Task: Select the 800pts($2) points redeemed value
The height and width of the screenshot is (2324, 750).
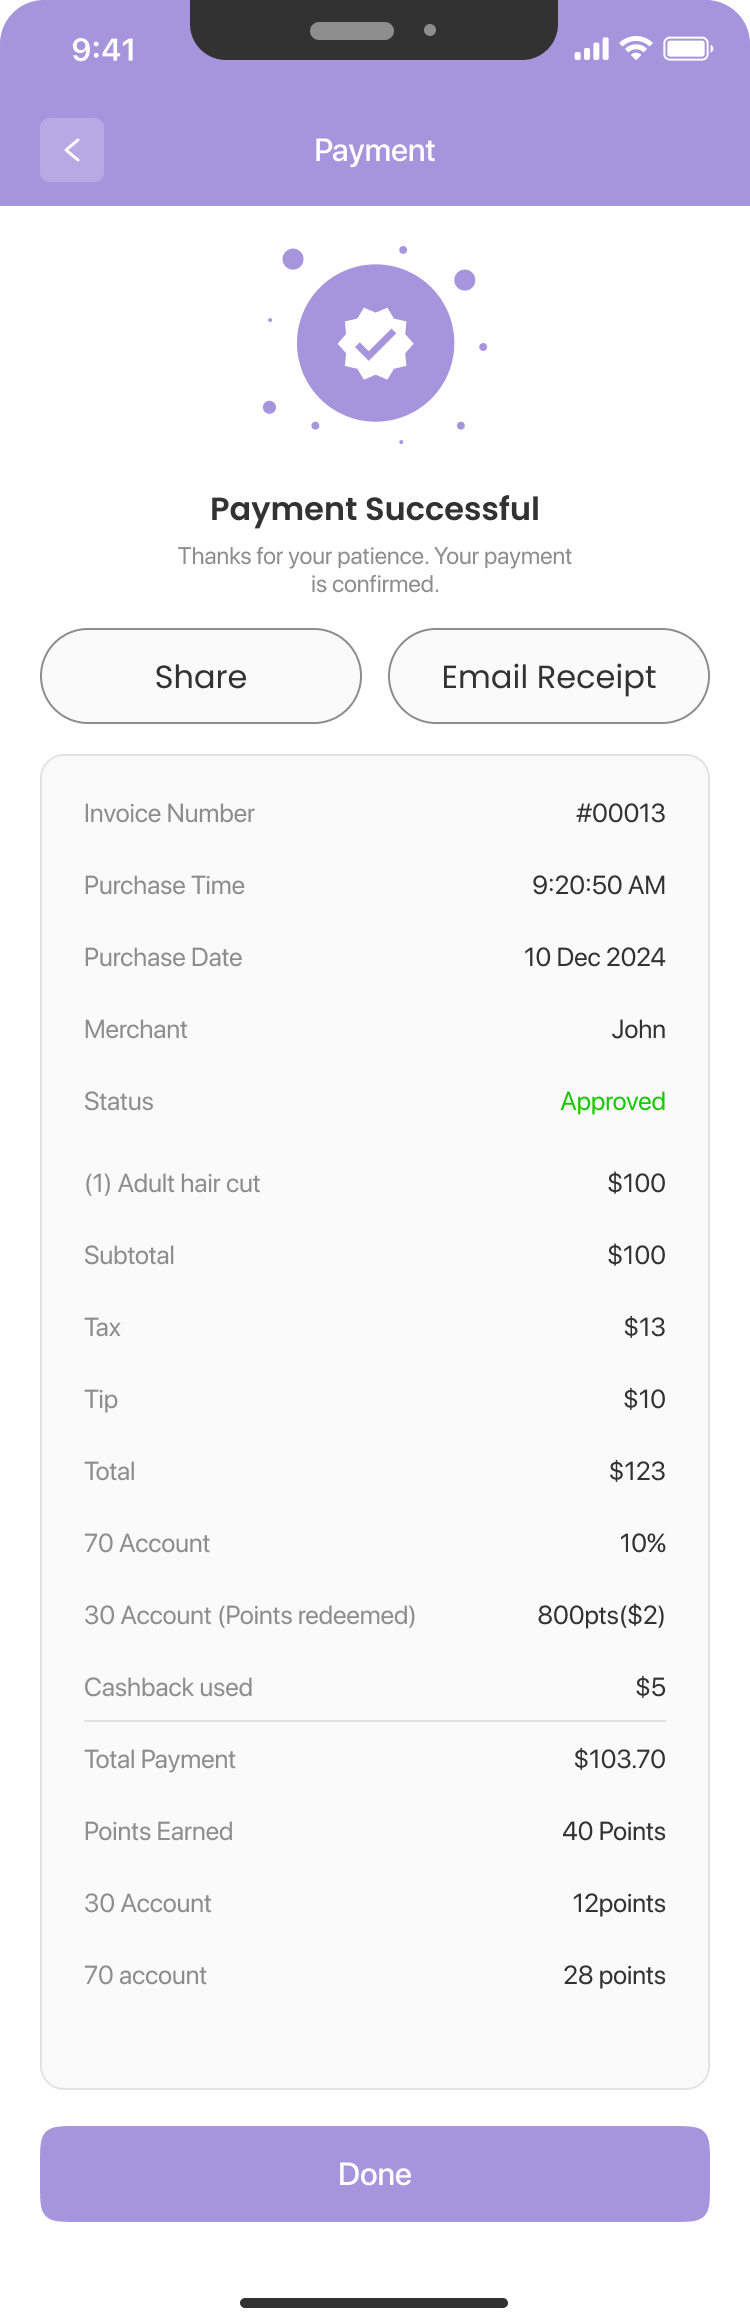Action: point(601,1615)
